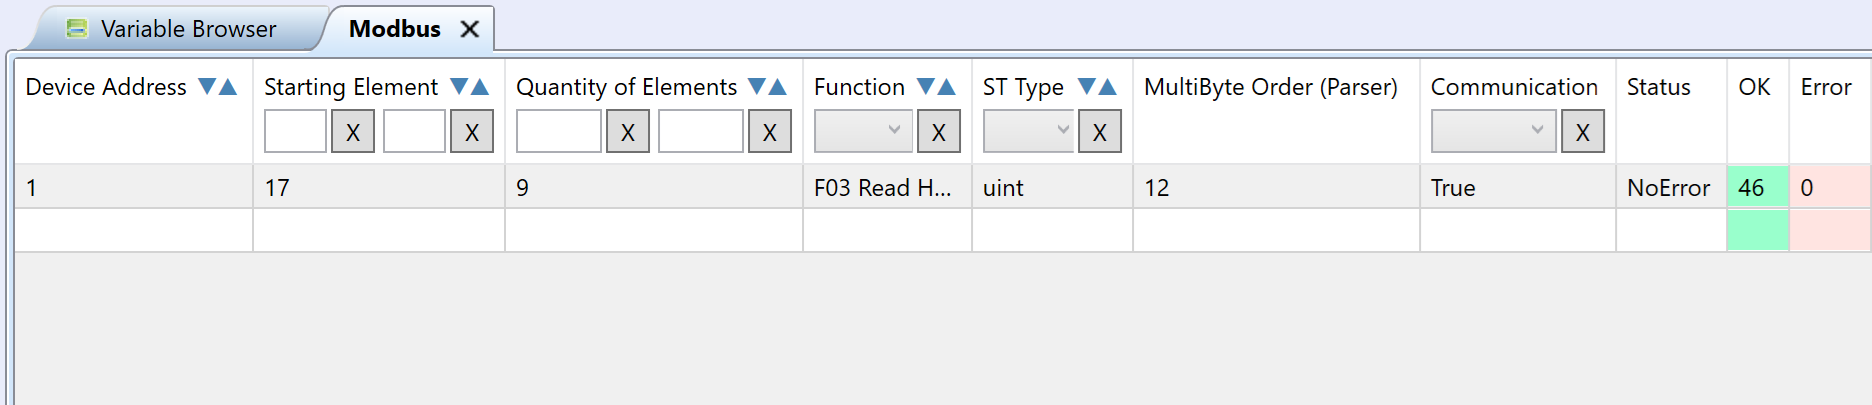Screen dimensions: 1872x405
Task: Select the F03 Read H... function cell
Action: [887, 187]
